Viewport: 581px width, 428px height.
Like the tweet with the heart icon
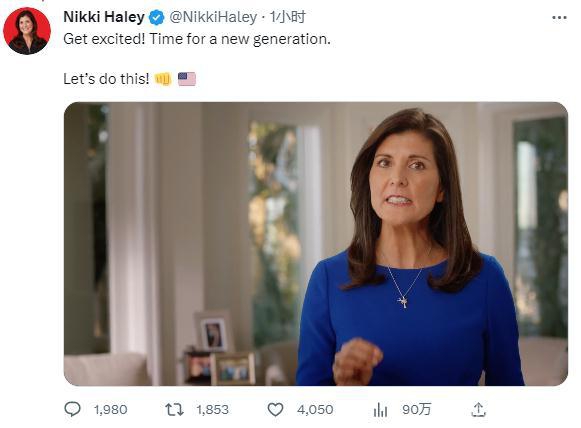coord(275,410)
